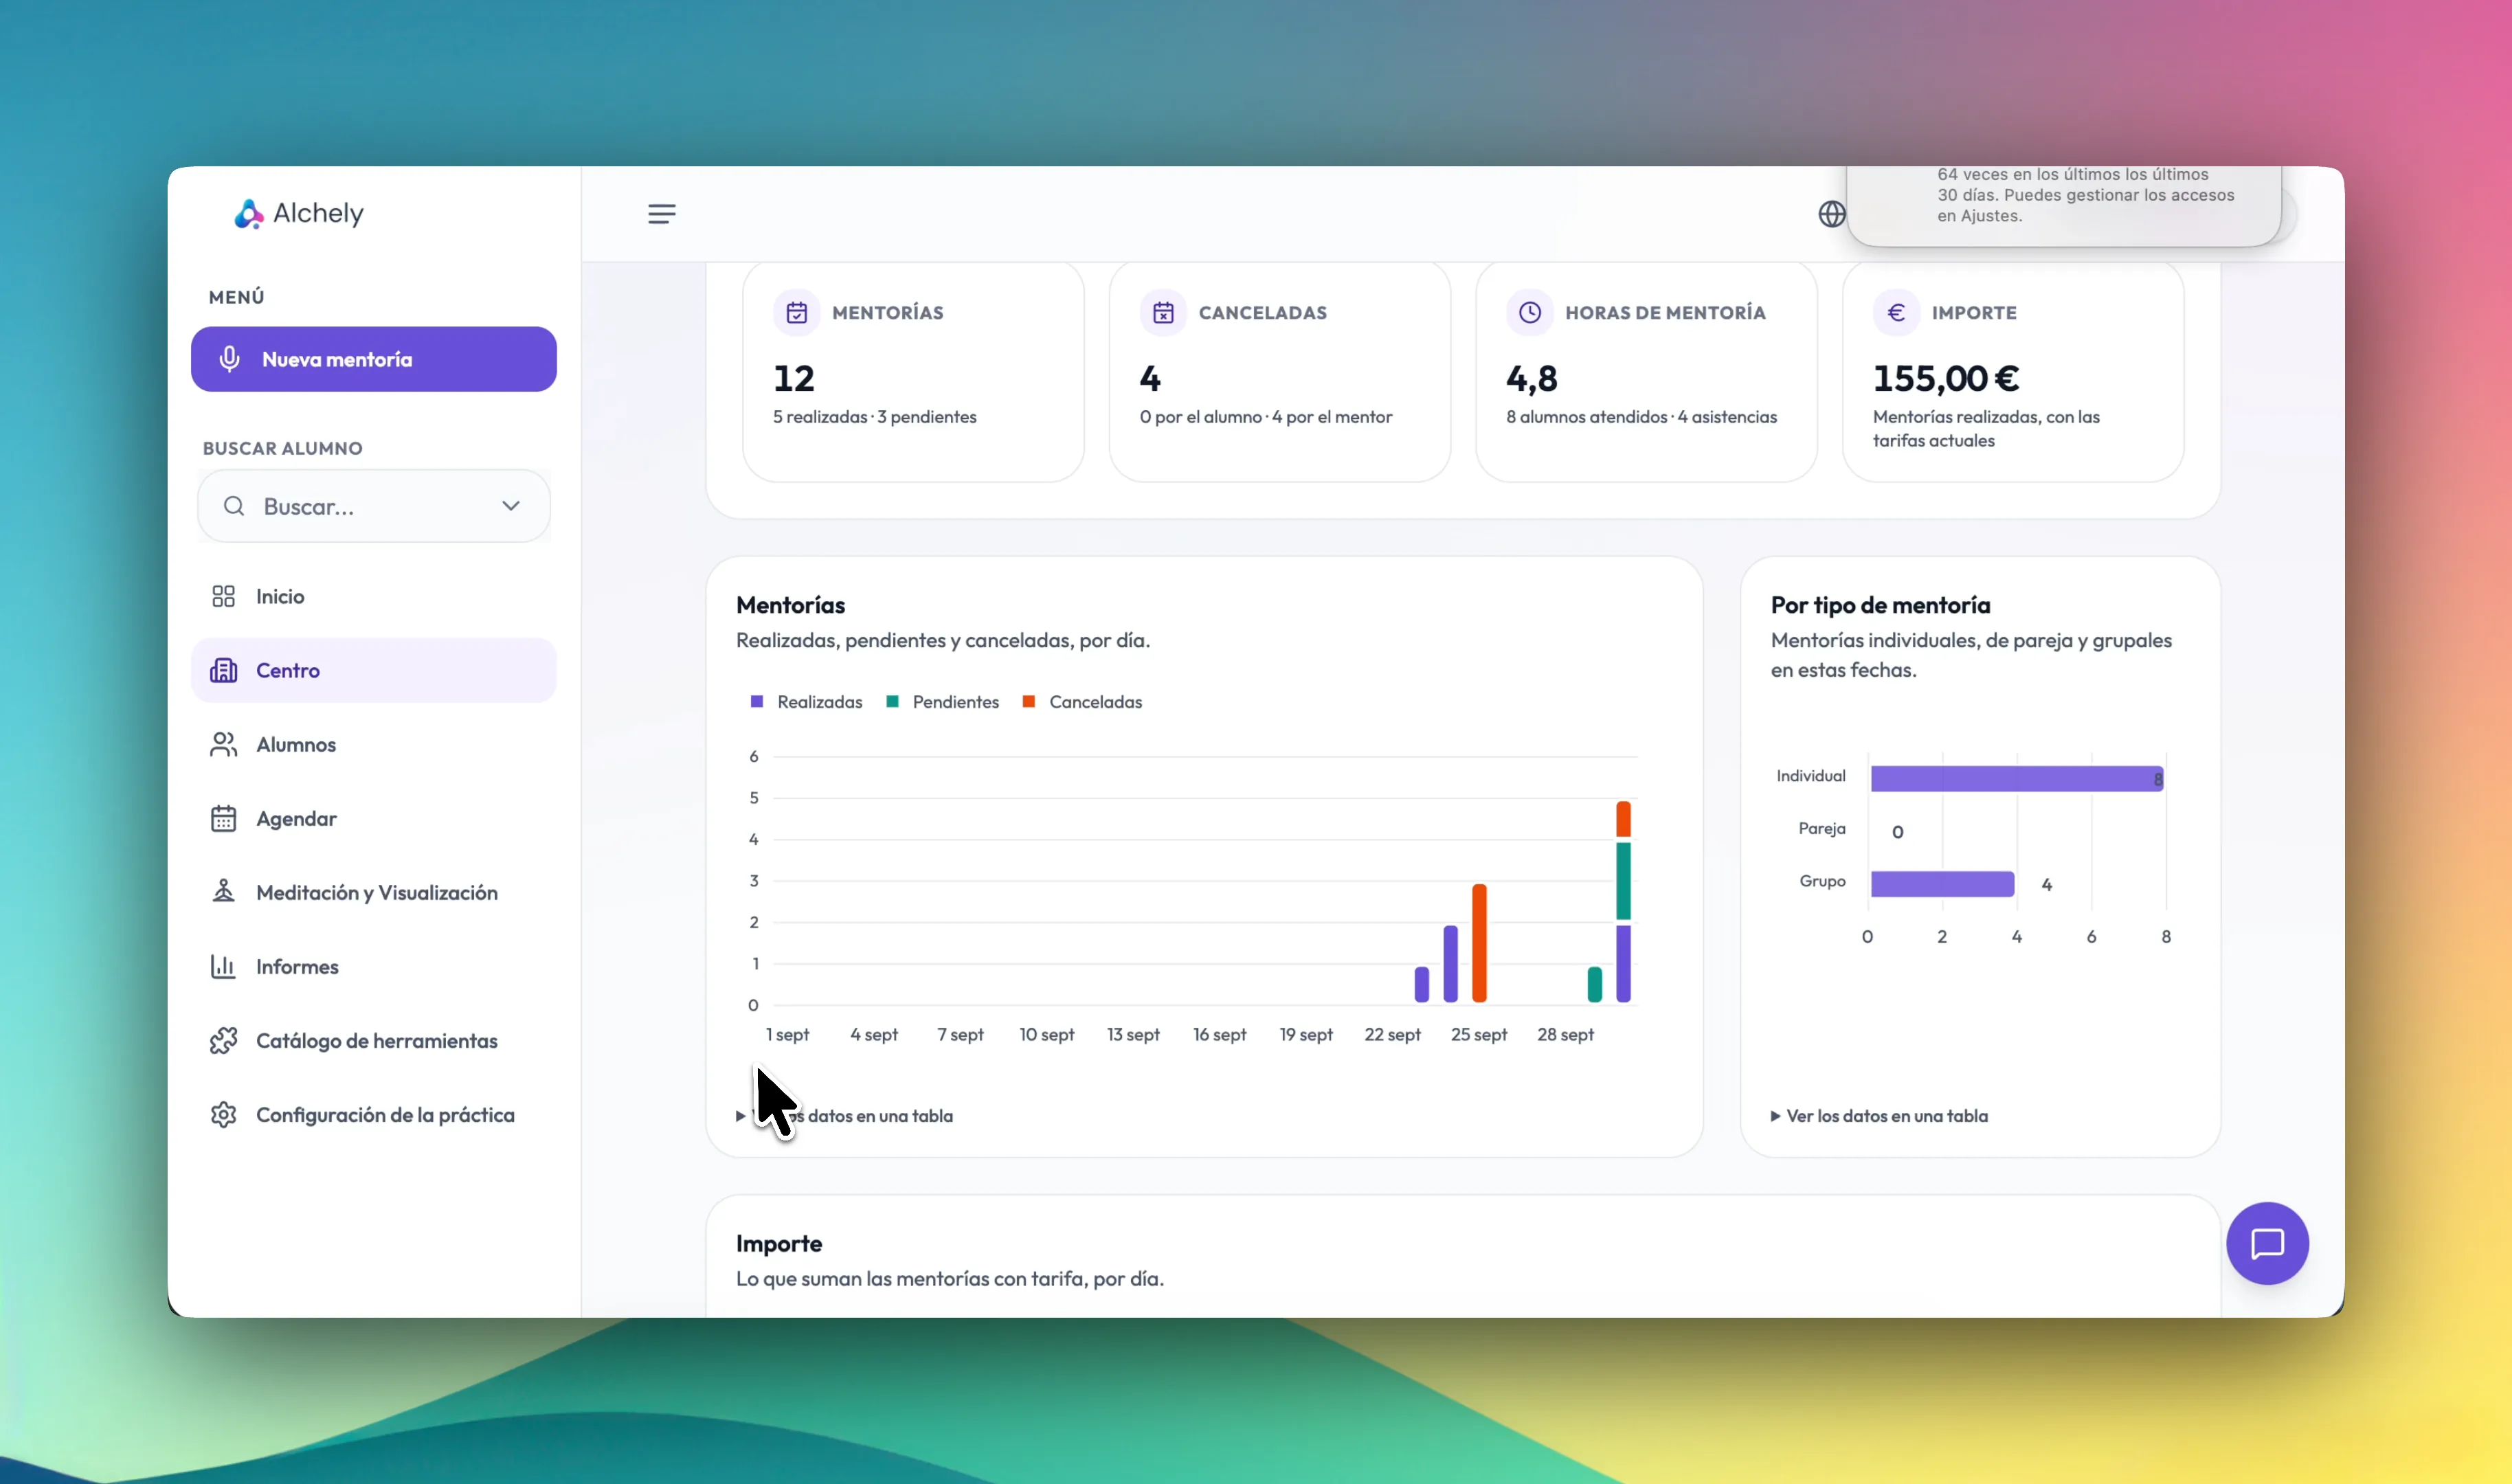
Task: Focus the Buscar... search field
Action: [x=373, y=506]
